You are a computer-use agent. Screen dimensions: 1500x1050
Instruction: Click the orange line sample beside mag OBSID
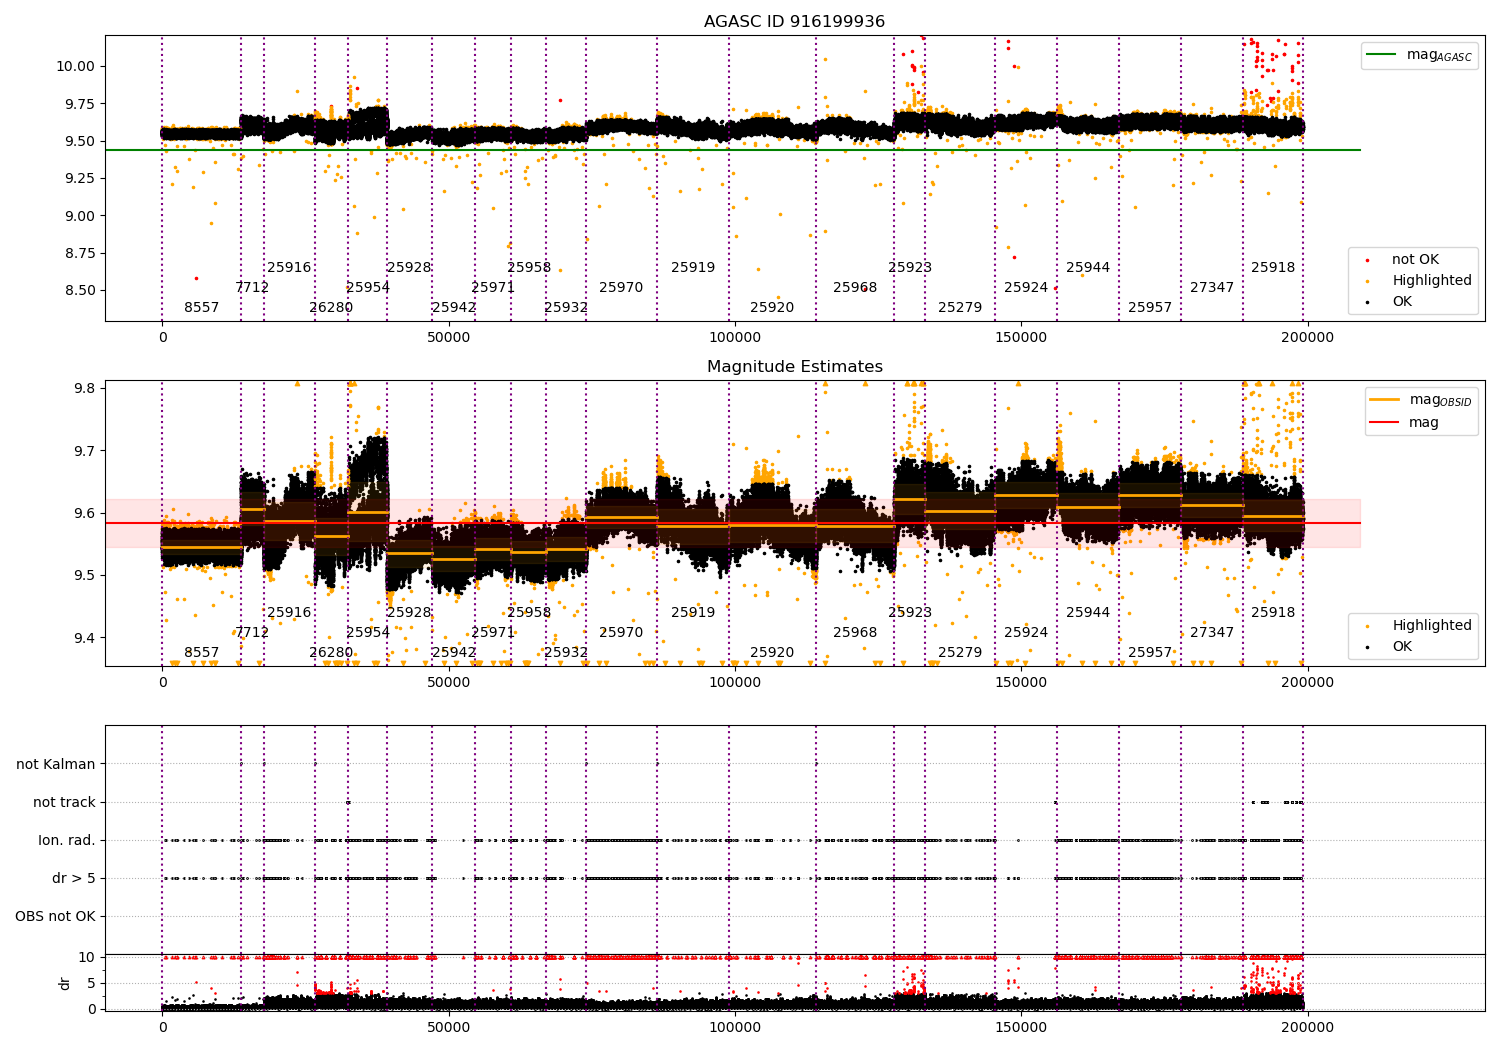(x=1384, y=400)
